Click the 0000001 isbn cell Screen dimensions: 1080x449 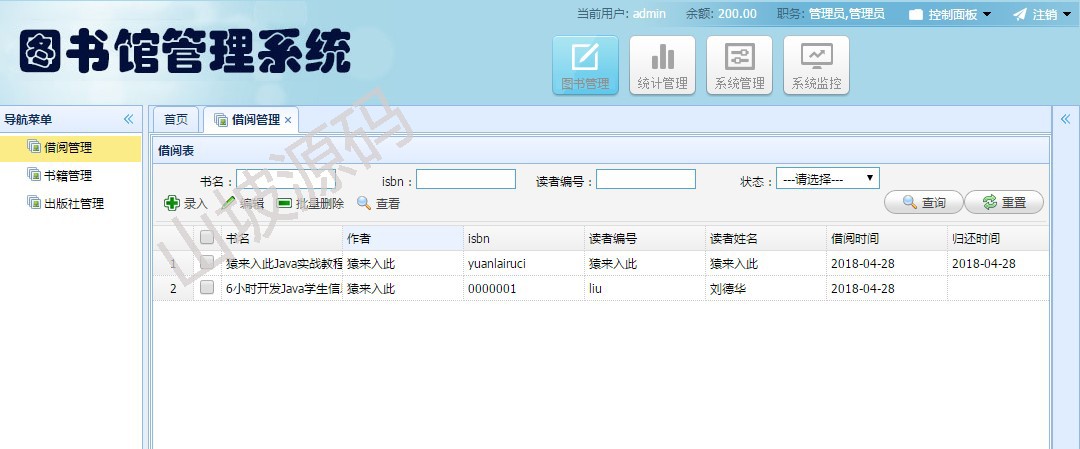point(524,289)
